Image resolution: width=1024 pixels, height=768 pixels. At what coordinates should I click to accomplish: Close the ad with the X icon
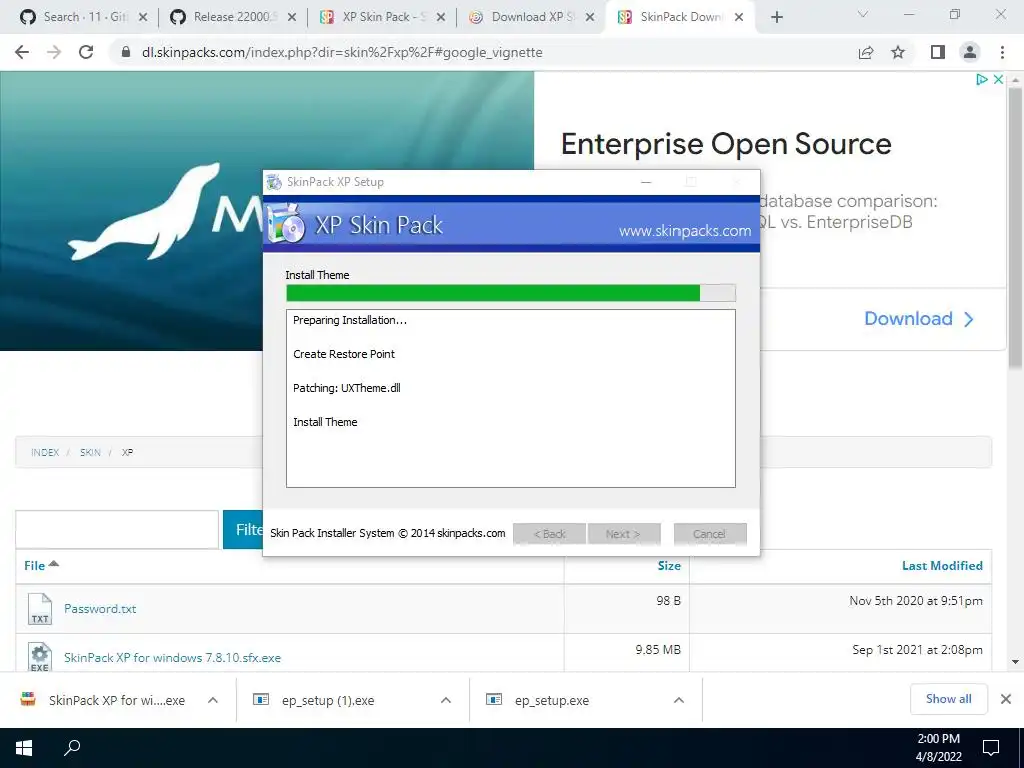(998, 80)
